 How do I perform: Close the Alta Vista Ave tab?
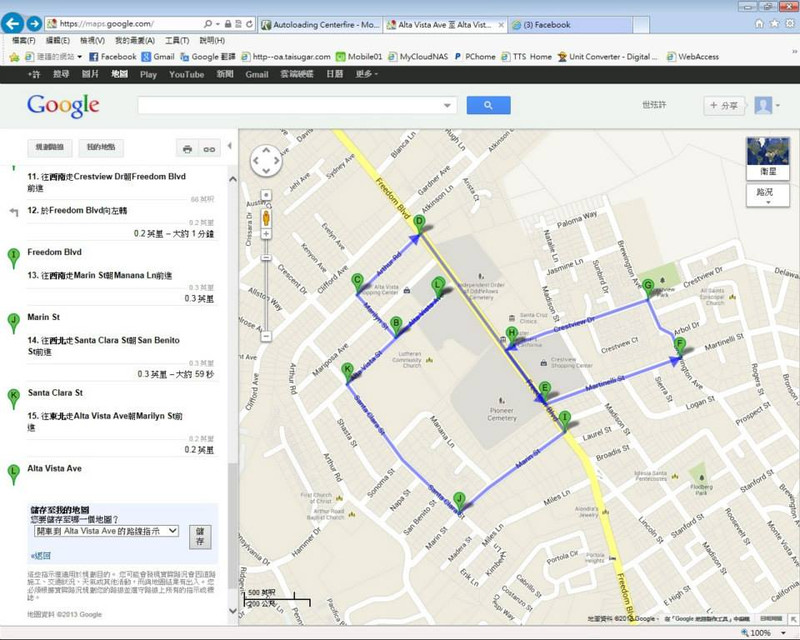tap(501, 24)
